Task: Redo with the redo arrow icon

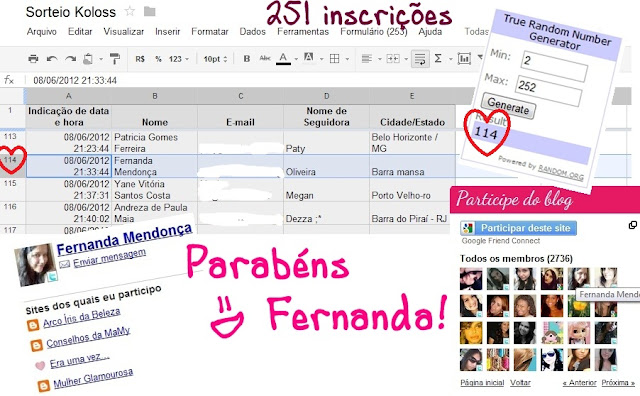Action: pos(70,59)
